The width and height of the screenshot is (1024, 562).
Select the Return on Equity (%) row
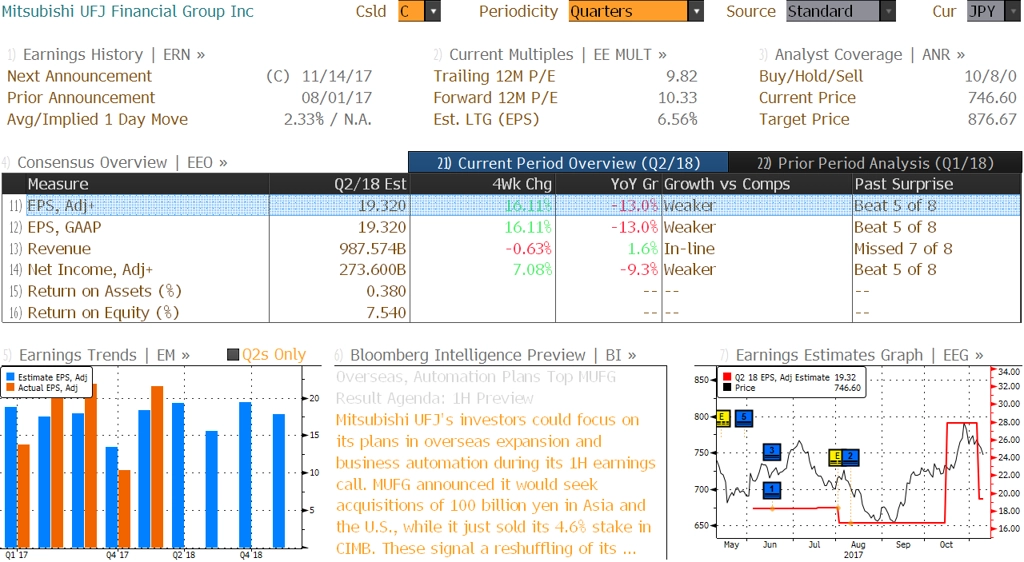click(x=511, y=313)
